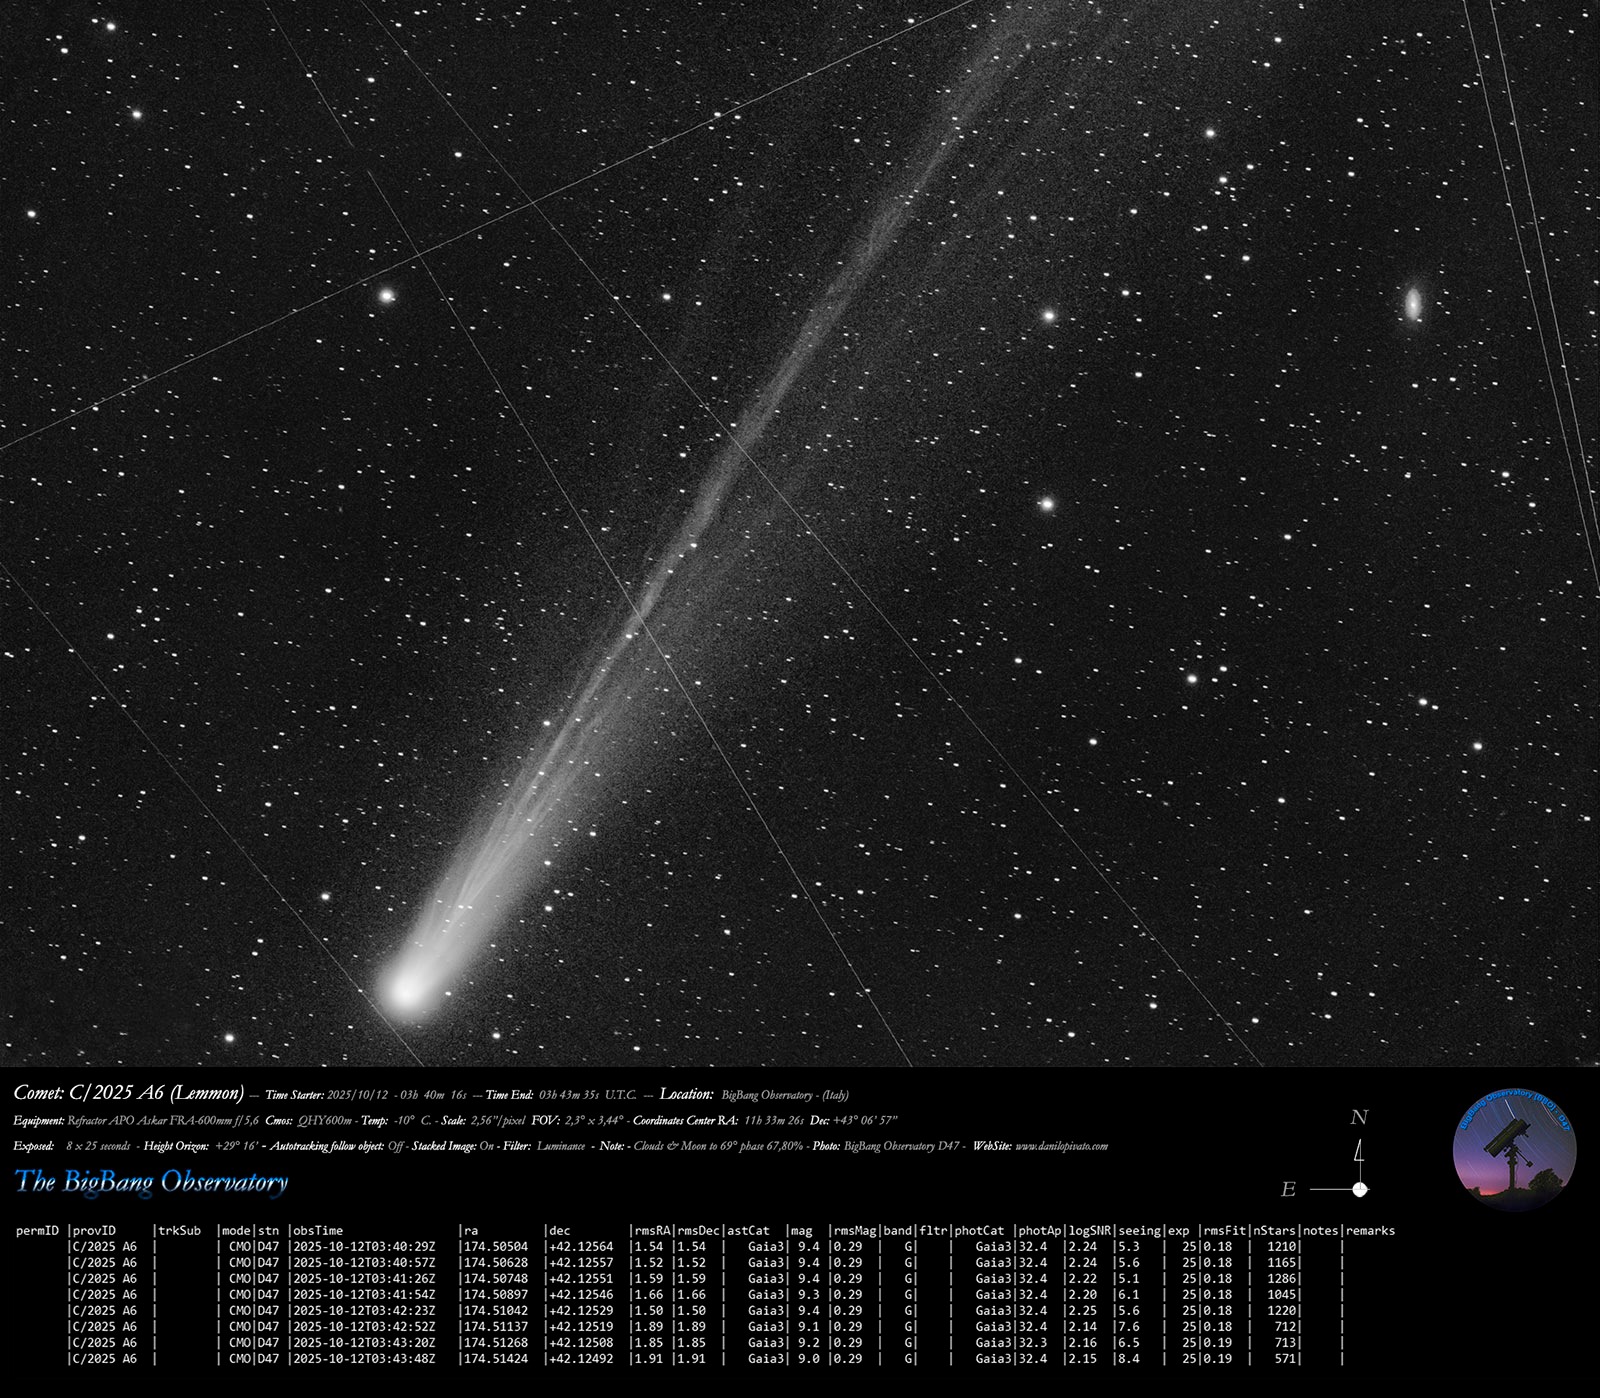
Task: Click the "mag" column header
Action: pos(801,1230)
